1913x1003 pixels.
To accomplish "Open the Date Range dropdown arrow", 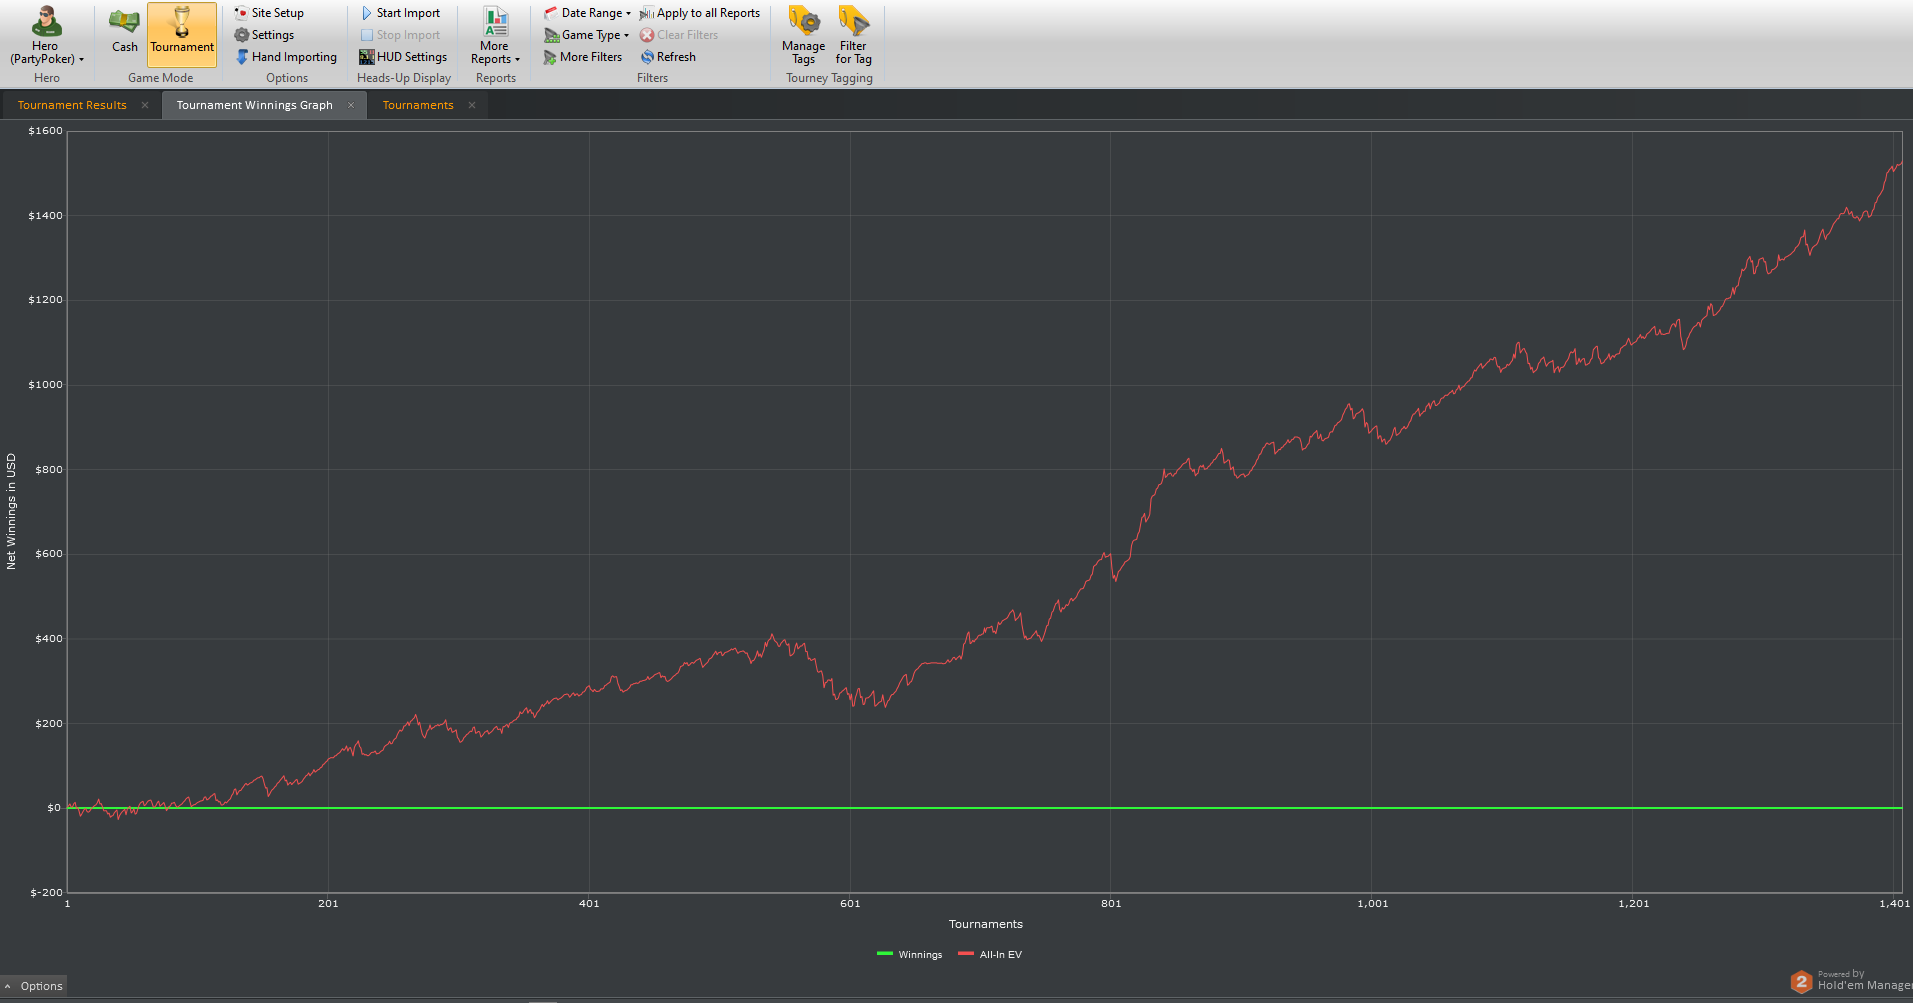I will coord(628,14).
